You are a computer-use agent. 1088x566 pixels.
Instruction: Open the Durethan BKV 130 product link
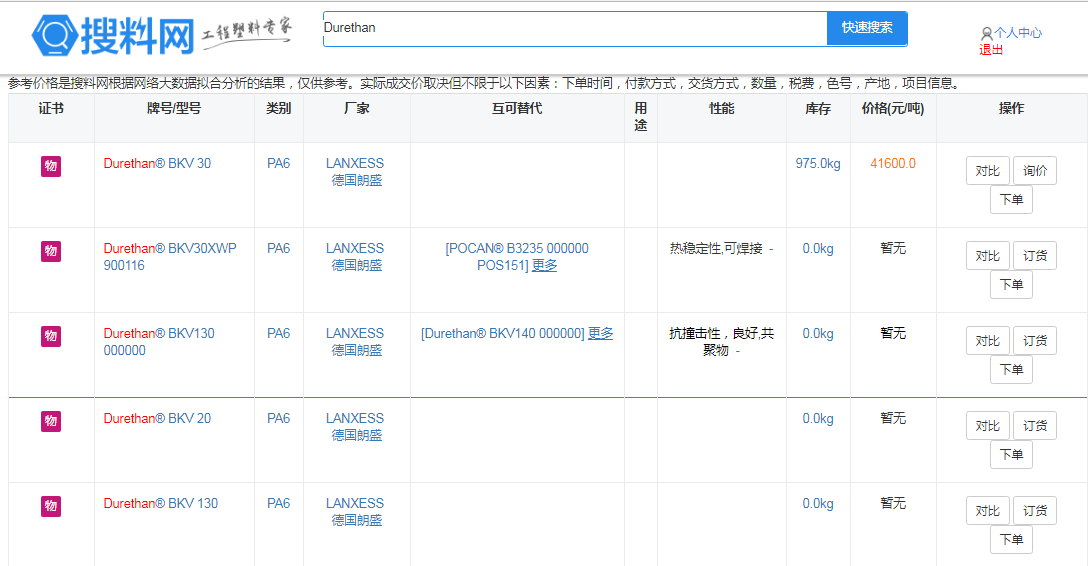point(161,503)
